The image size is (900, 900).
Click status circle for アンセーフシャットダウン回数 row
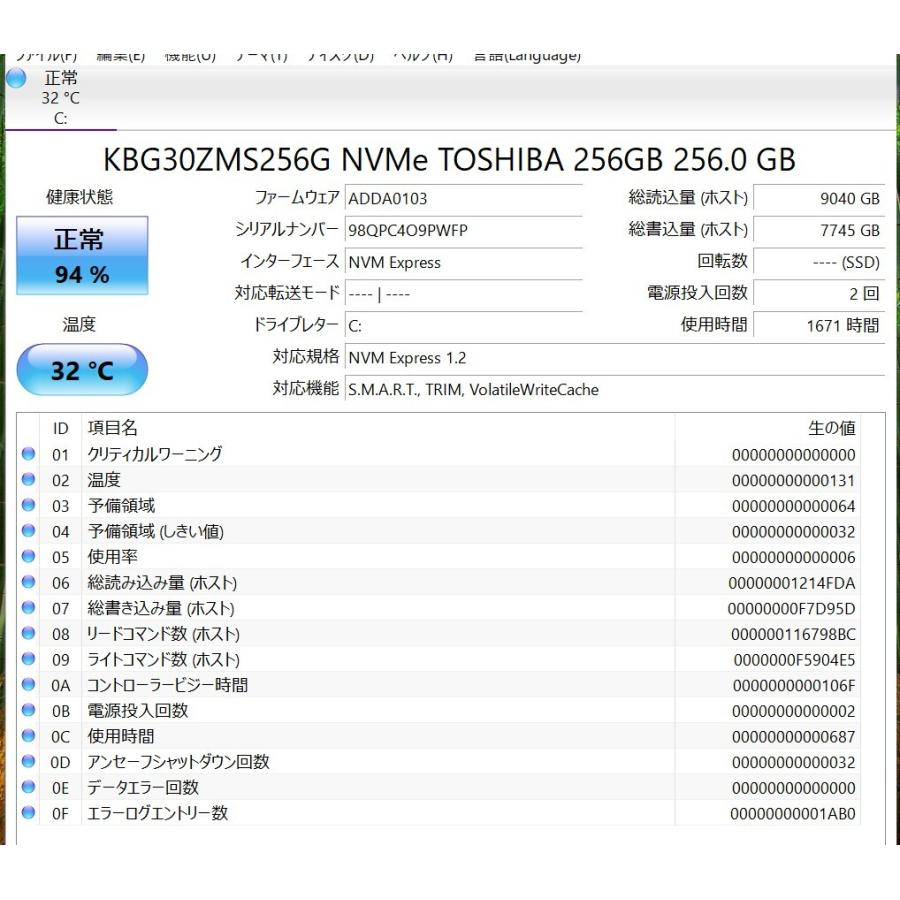[x=28, y=761]
